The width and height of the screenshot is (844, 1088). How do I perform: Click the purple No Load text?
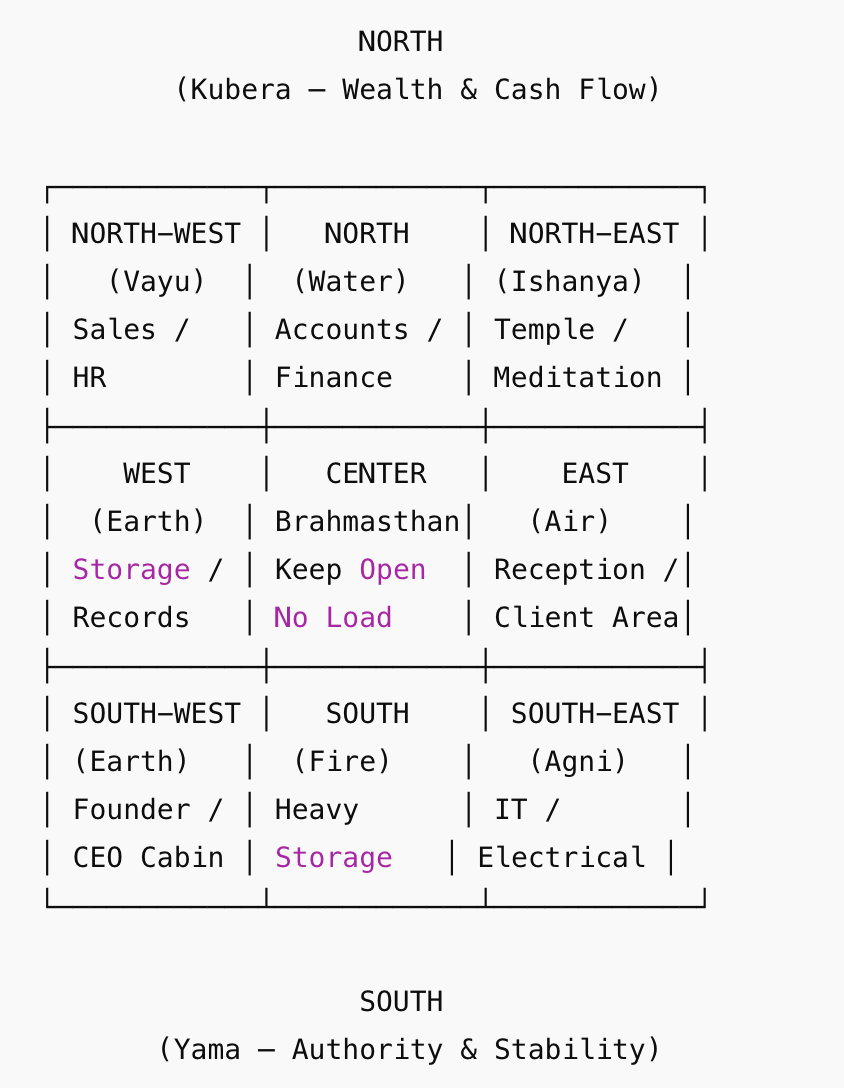coord(333,618)
